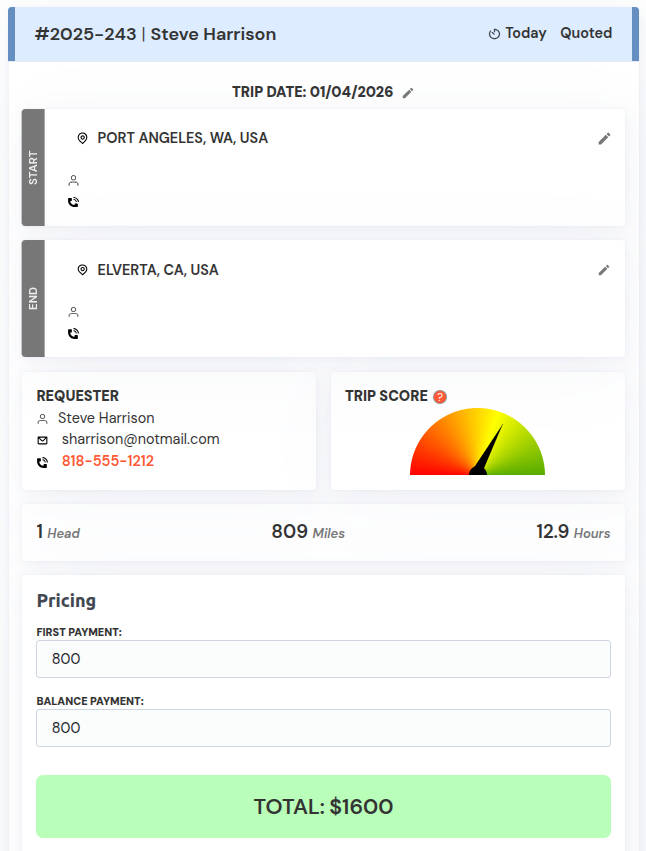Edit the Elverta end location
This screenshot has width=646, height=851.
point(604,270)
